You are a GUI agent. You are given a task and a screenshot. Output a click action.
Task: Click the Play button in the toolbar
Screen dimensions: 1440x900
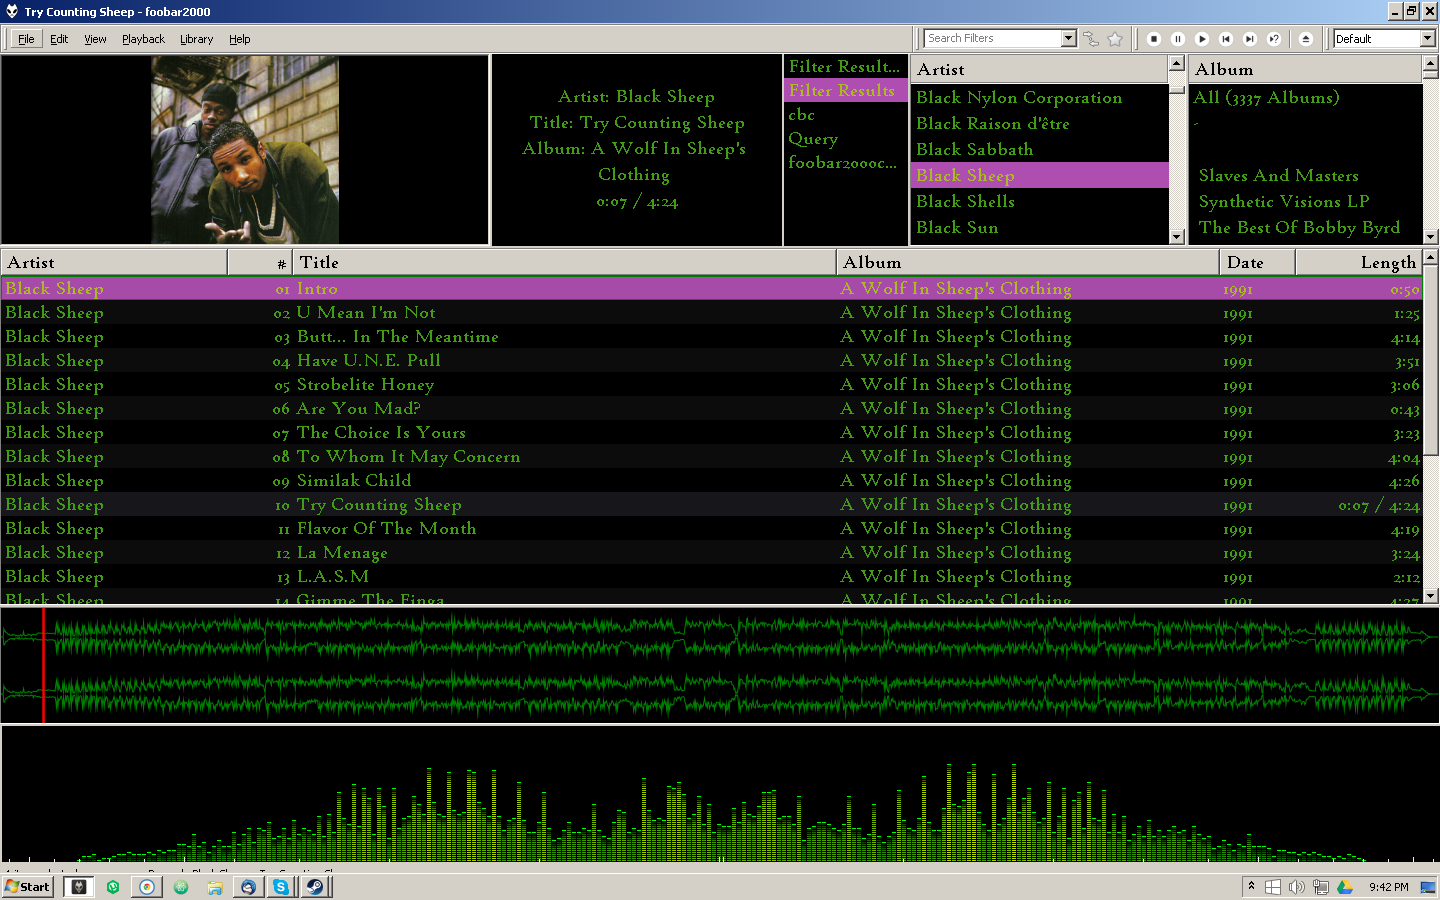pyautogui.click(x=1202, y=39)
